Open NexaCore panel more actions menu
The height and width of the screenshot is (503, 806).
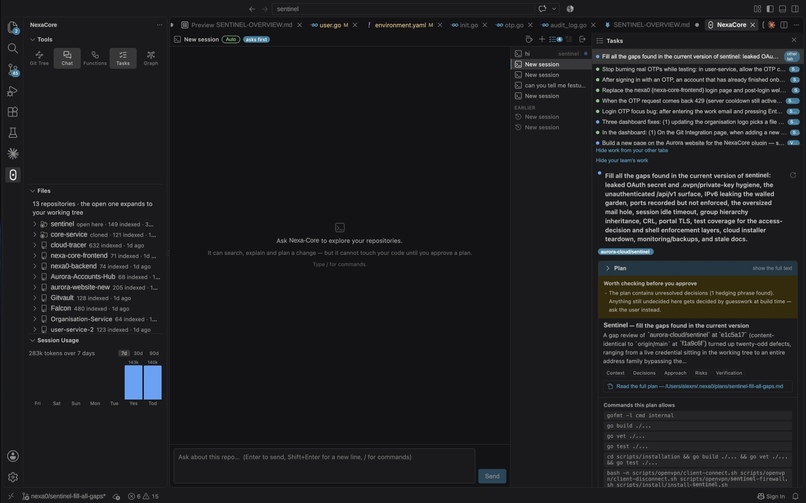(159, 25)
